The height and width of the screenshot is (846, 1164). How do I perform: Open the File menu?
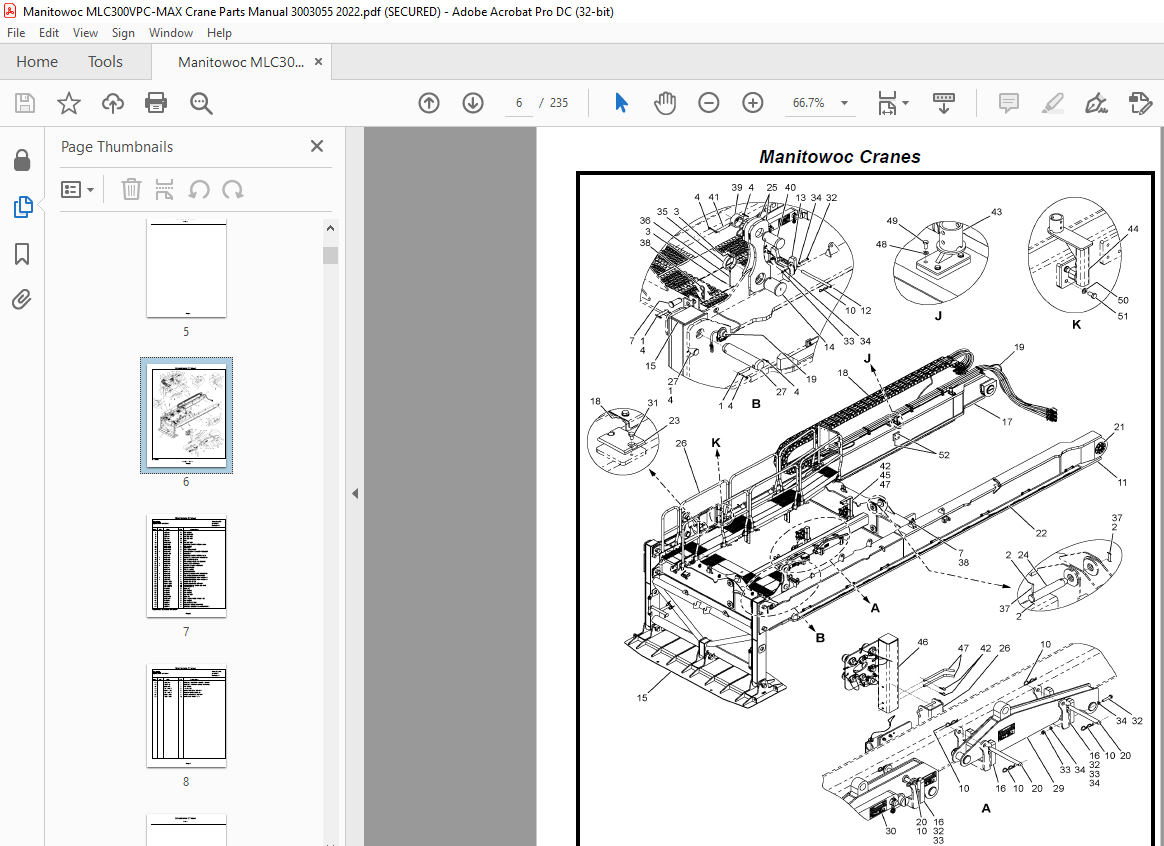click(16, 33)
